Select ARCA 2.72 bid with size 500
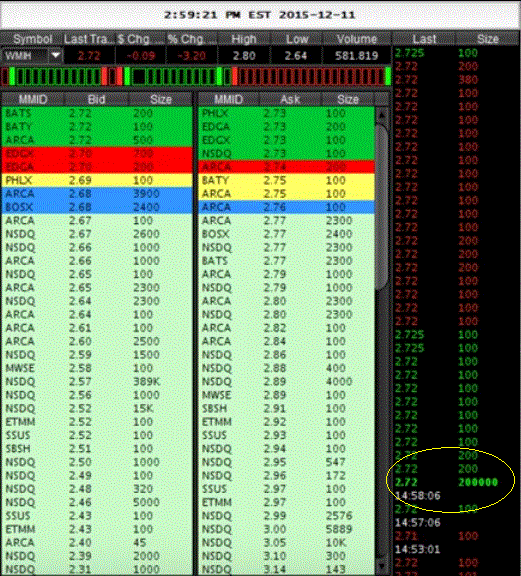Image resolution: width=521 pixels, height=576 pixels. click(97, 140)
